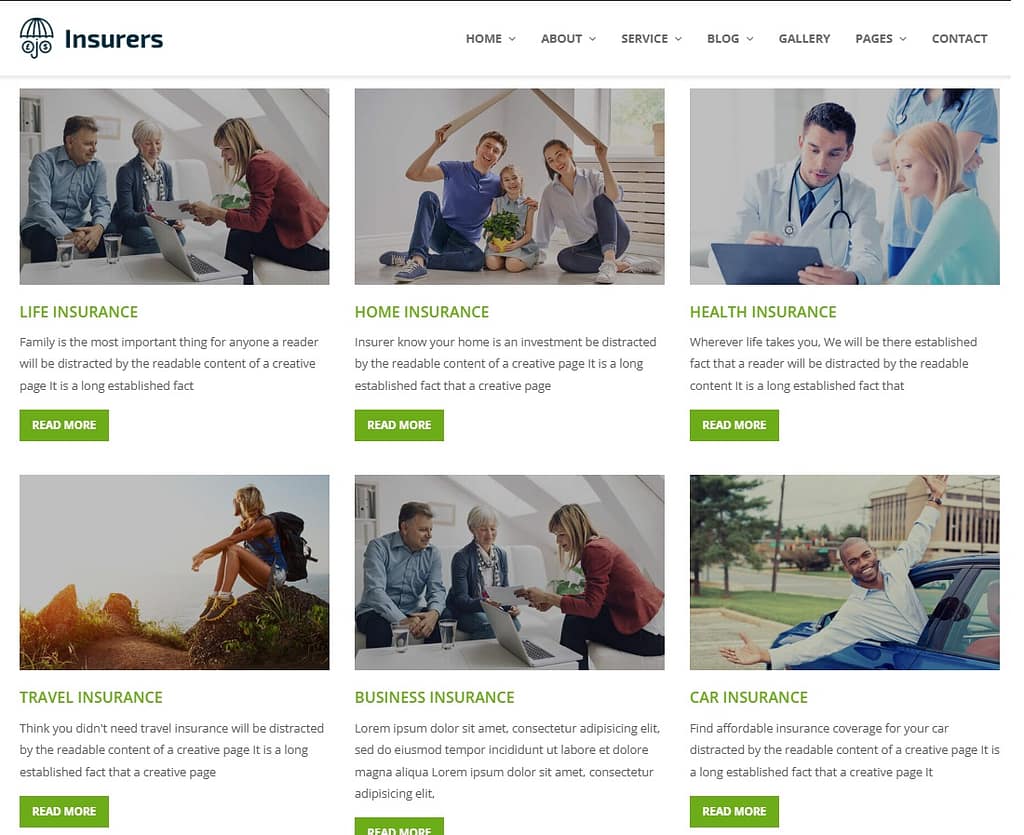Select the doctor with clipboard image
Screen dimensions: 1024x835
point(844,187)
